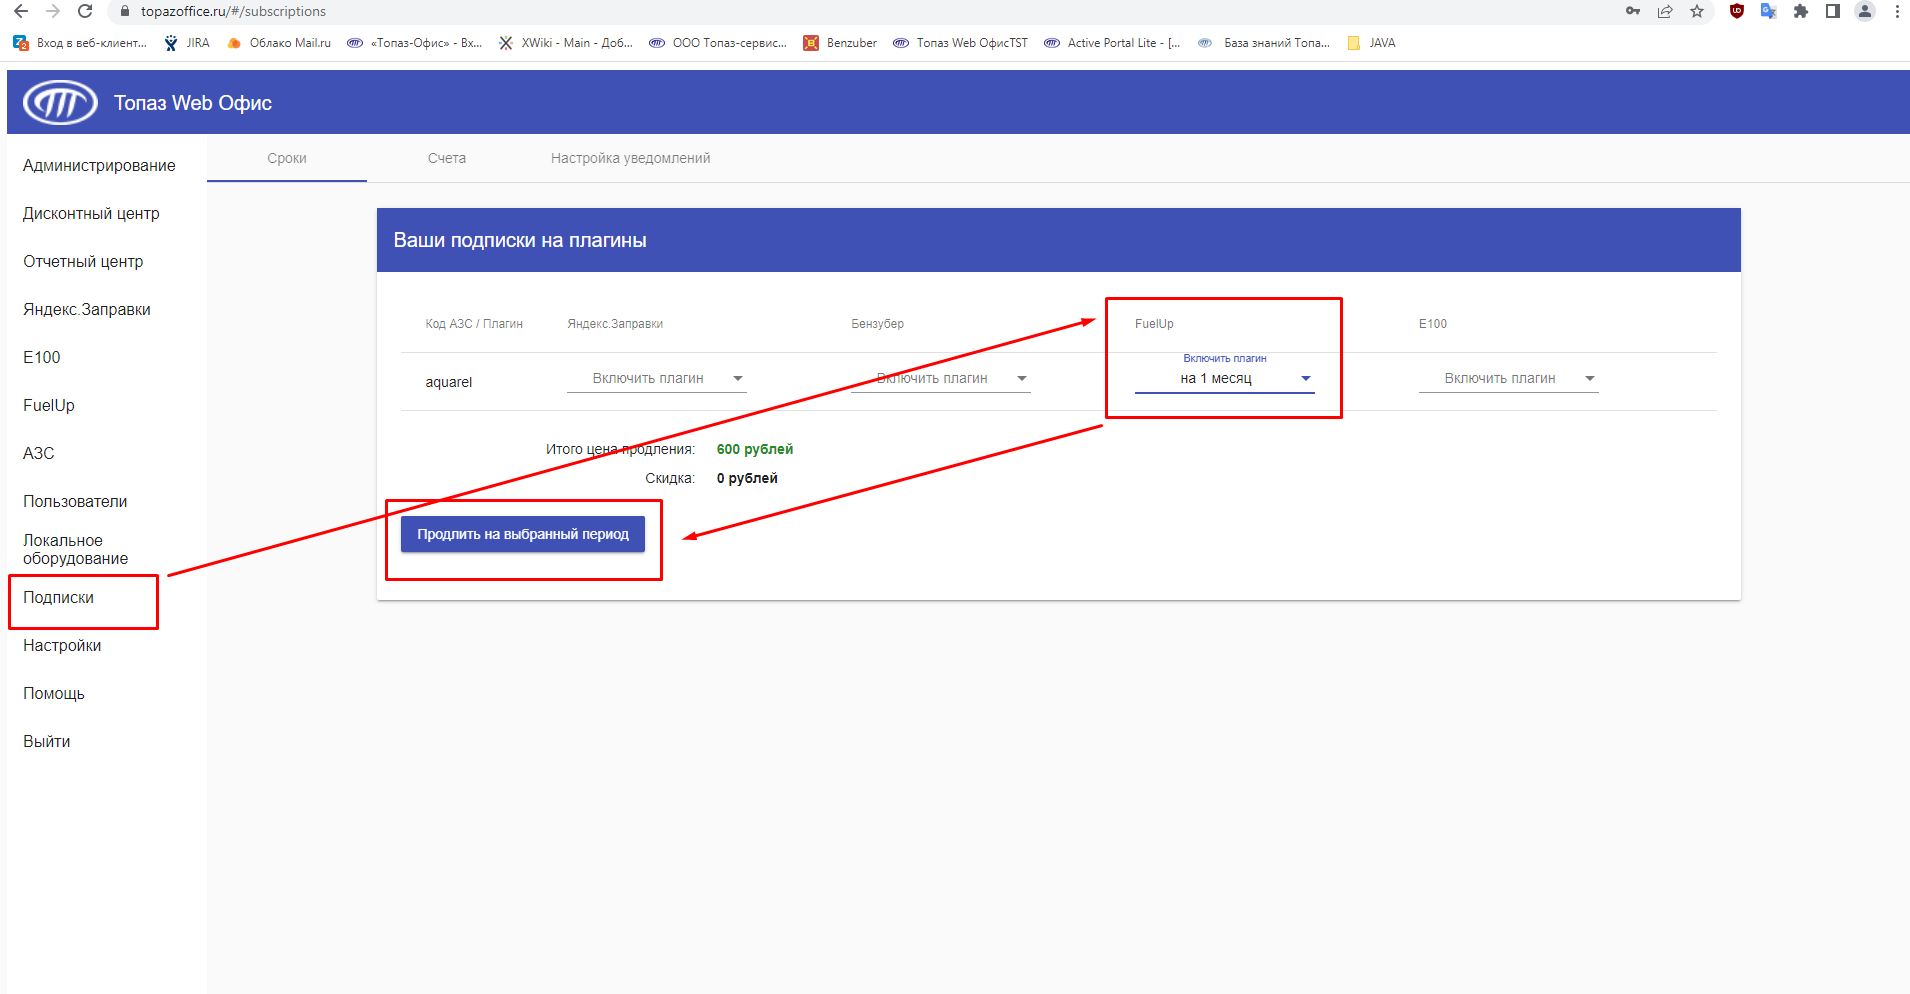Open the XWiki - Main bookmark
Image resolution: width=1910 pixels, height=994 pixels.
click(566, 43)
